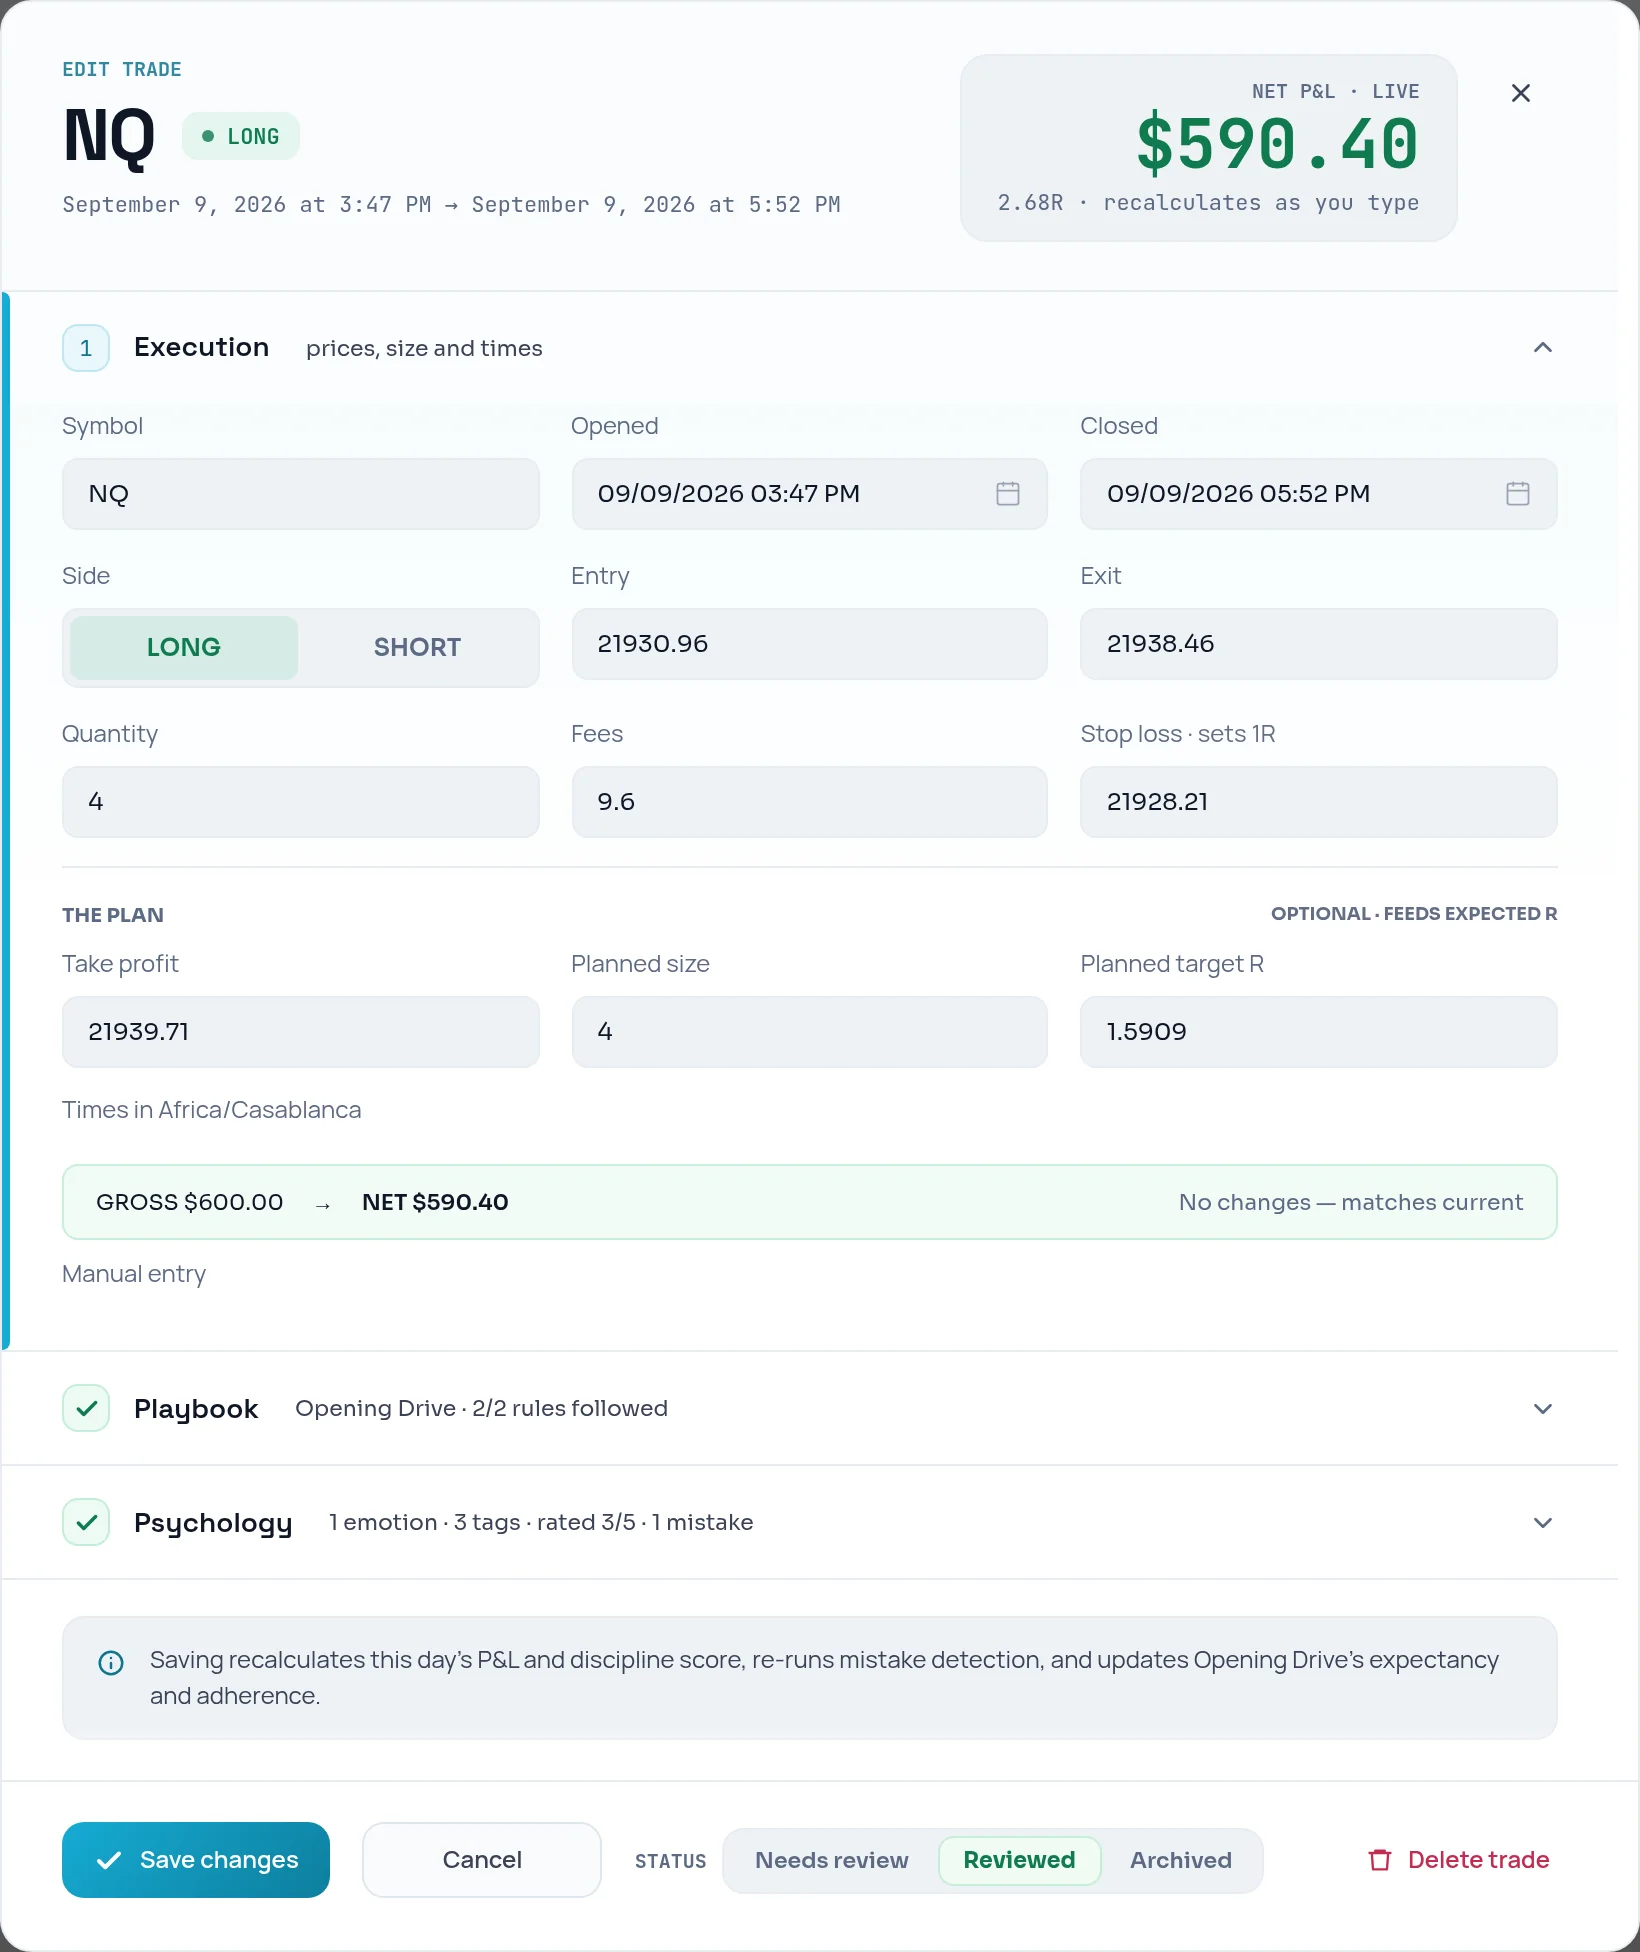1640x1952 pixels.
Task: Click '2.68R · recalculates as you type'
Action: pyautogui.click(x=1208, y=203)
